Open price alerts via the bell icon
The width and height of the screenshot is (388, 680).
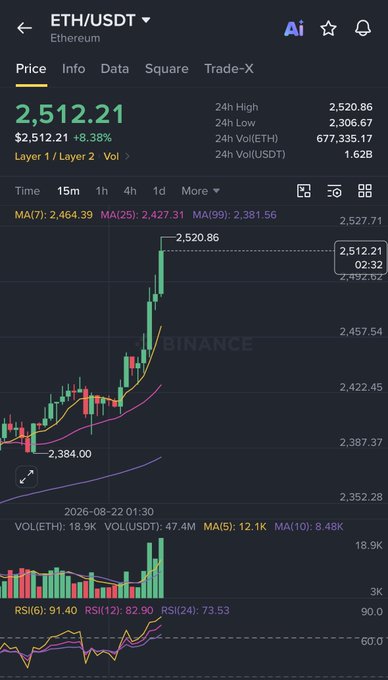363,29
